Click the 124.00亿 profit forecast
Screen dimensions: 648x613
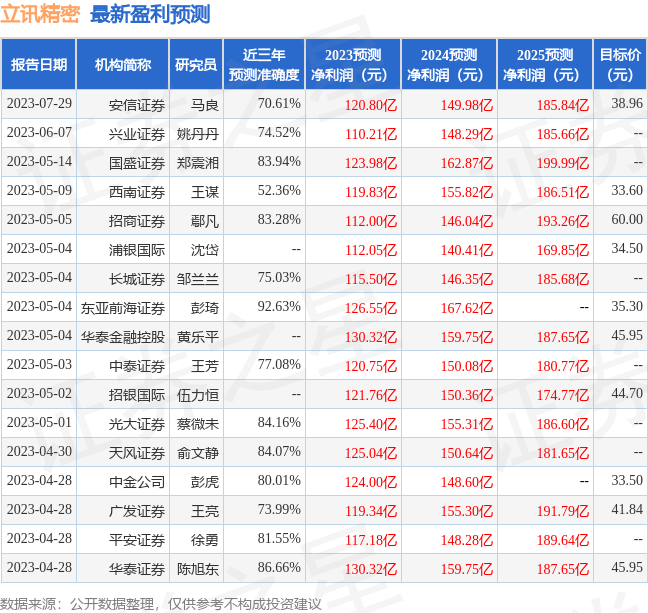(x=371, y=482)
